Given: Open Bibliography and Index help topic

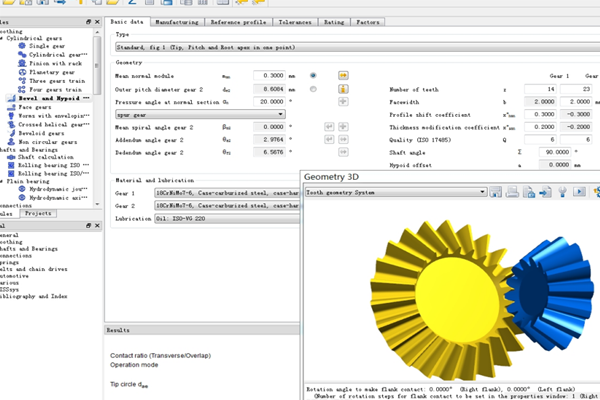Looking at the screenshot, I should click(x=34, y=296).
